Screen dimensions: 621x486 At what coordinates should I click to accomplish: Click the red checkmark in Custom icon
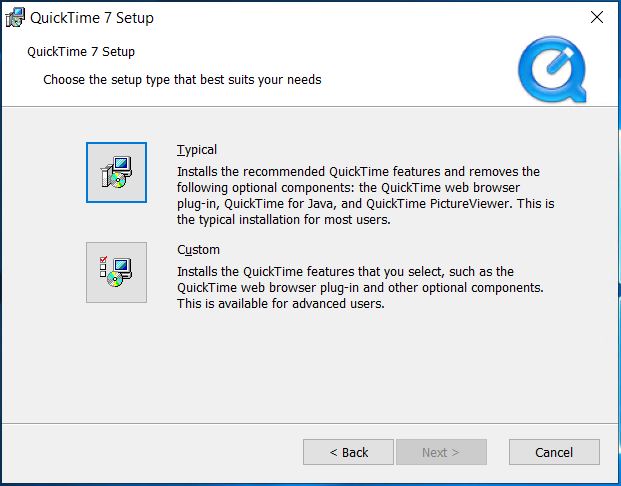point(104,260)
